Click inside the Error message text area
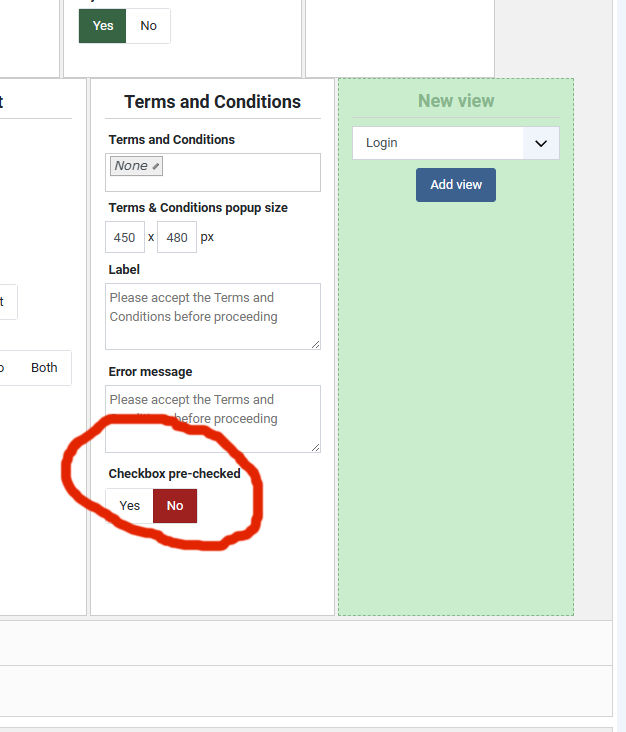The width and height of the screenshot is (626, 732). click(213, 419)
